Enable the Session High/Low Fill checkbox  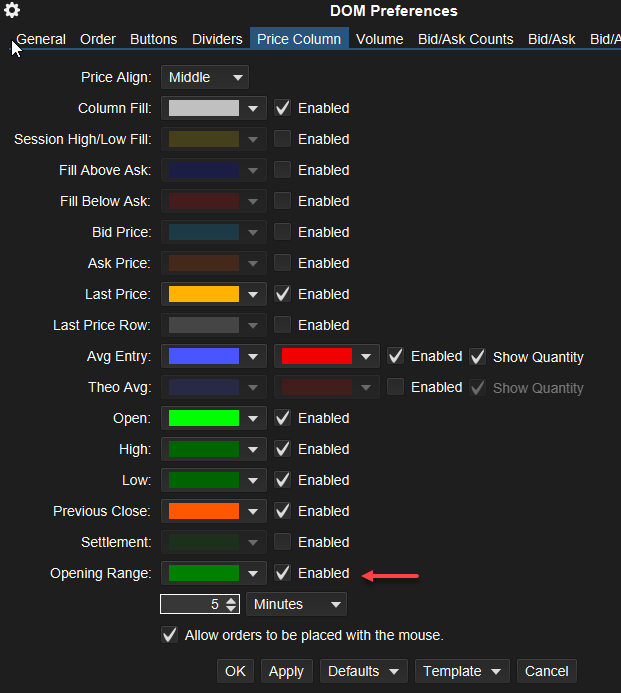pos(283,139)
